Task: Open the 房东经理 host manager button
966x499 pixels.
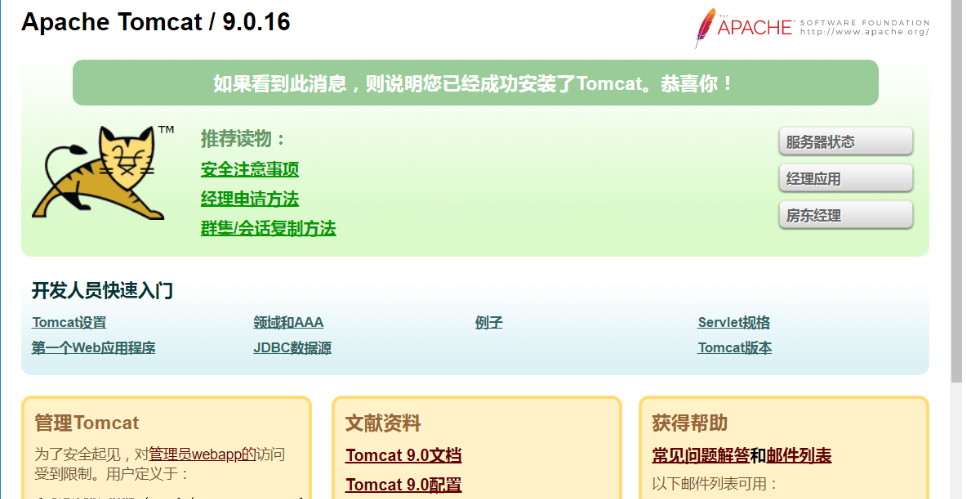Action: tap(846, 216)
